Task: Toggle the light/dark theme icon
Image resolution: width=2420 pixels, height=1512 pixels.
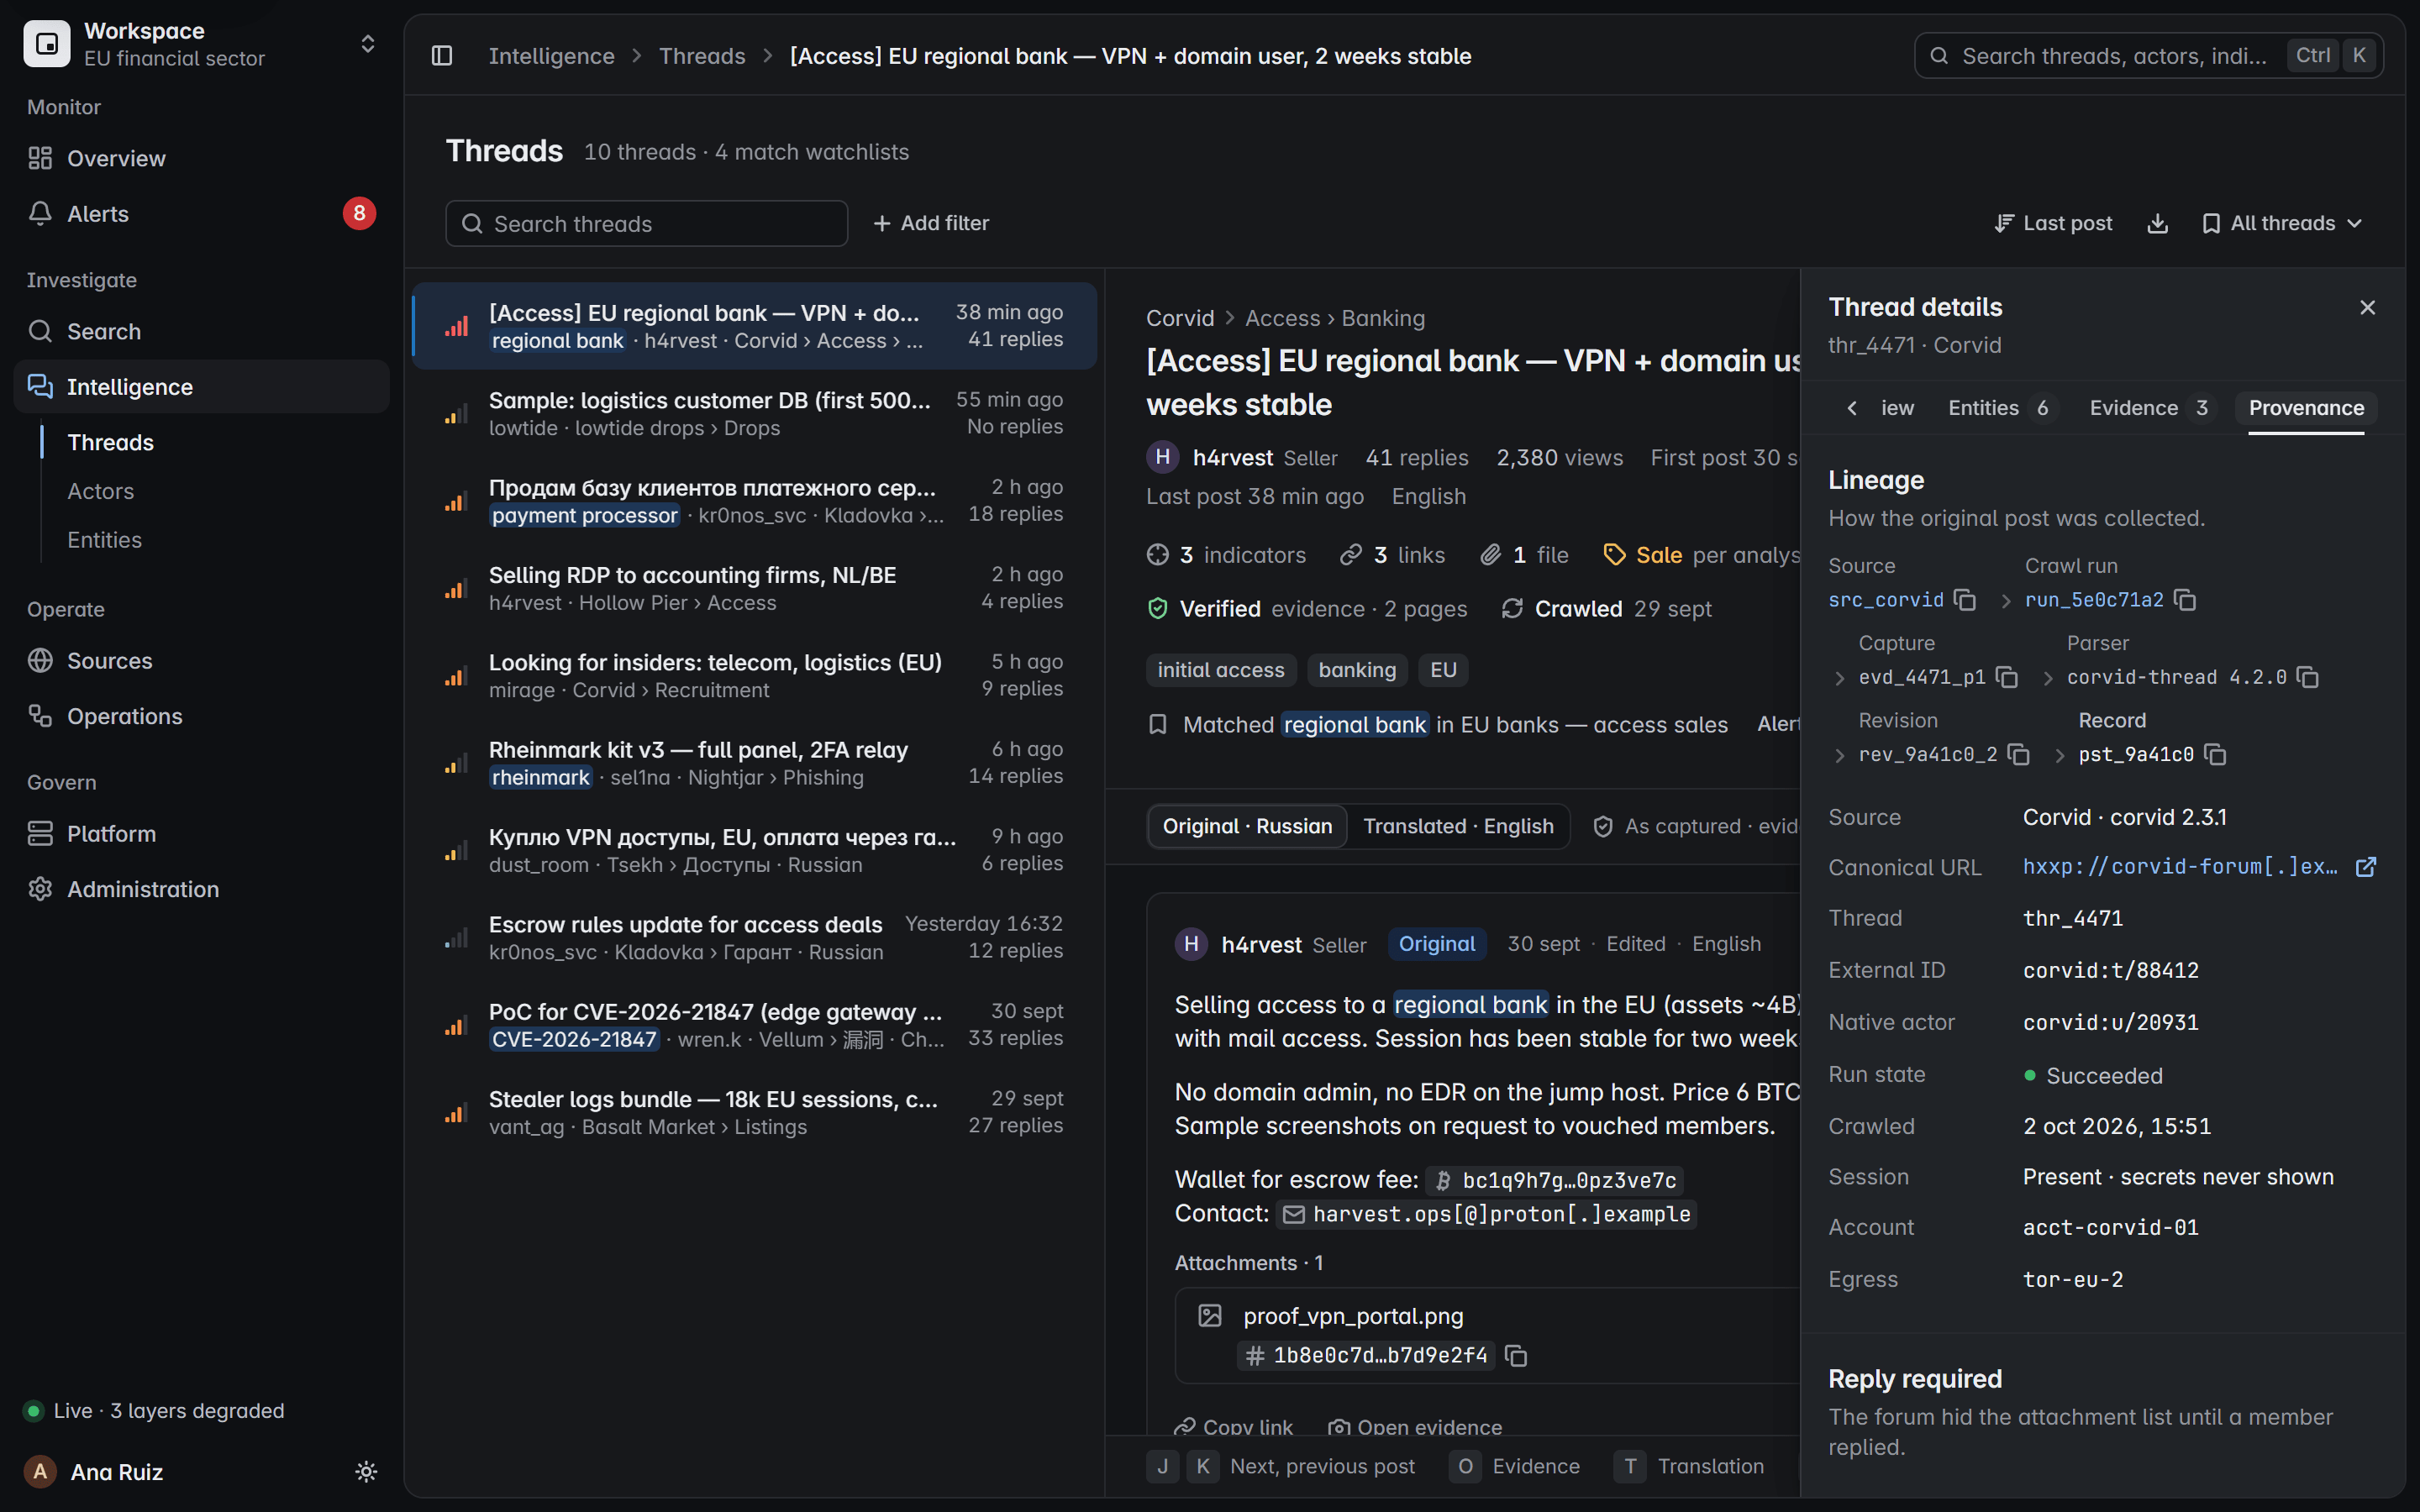Action: pyautogui.click(x=366, y=1471)
